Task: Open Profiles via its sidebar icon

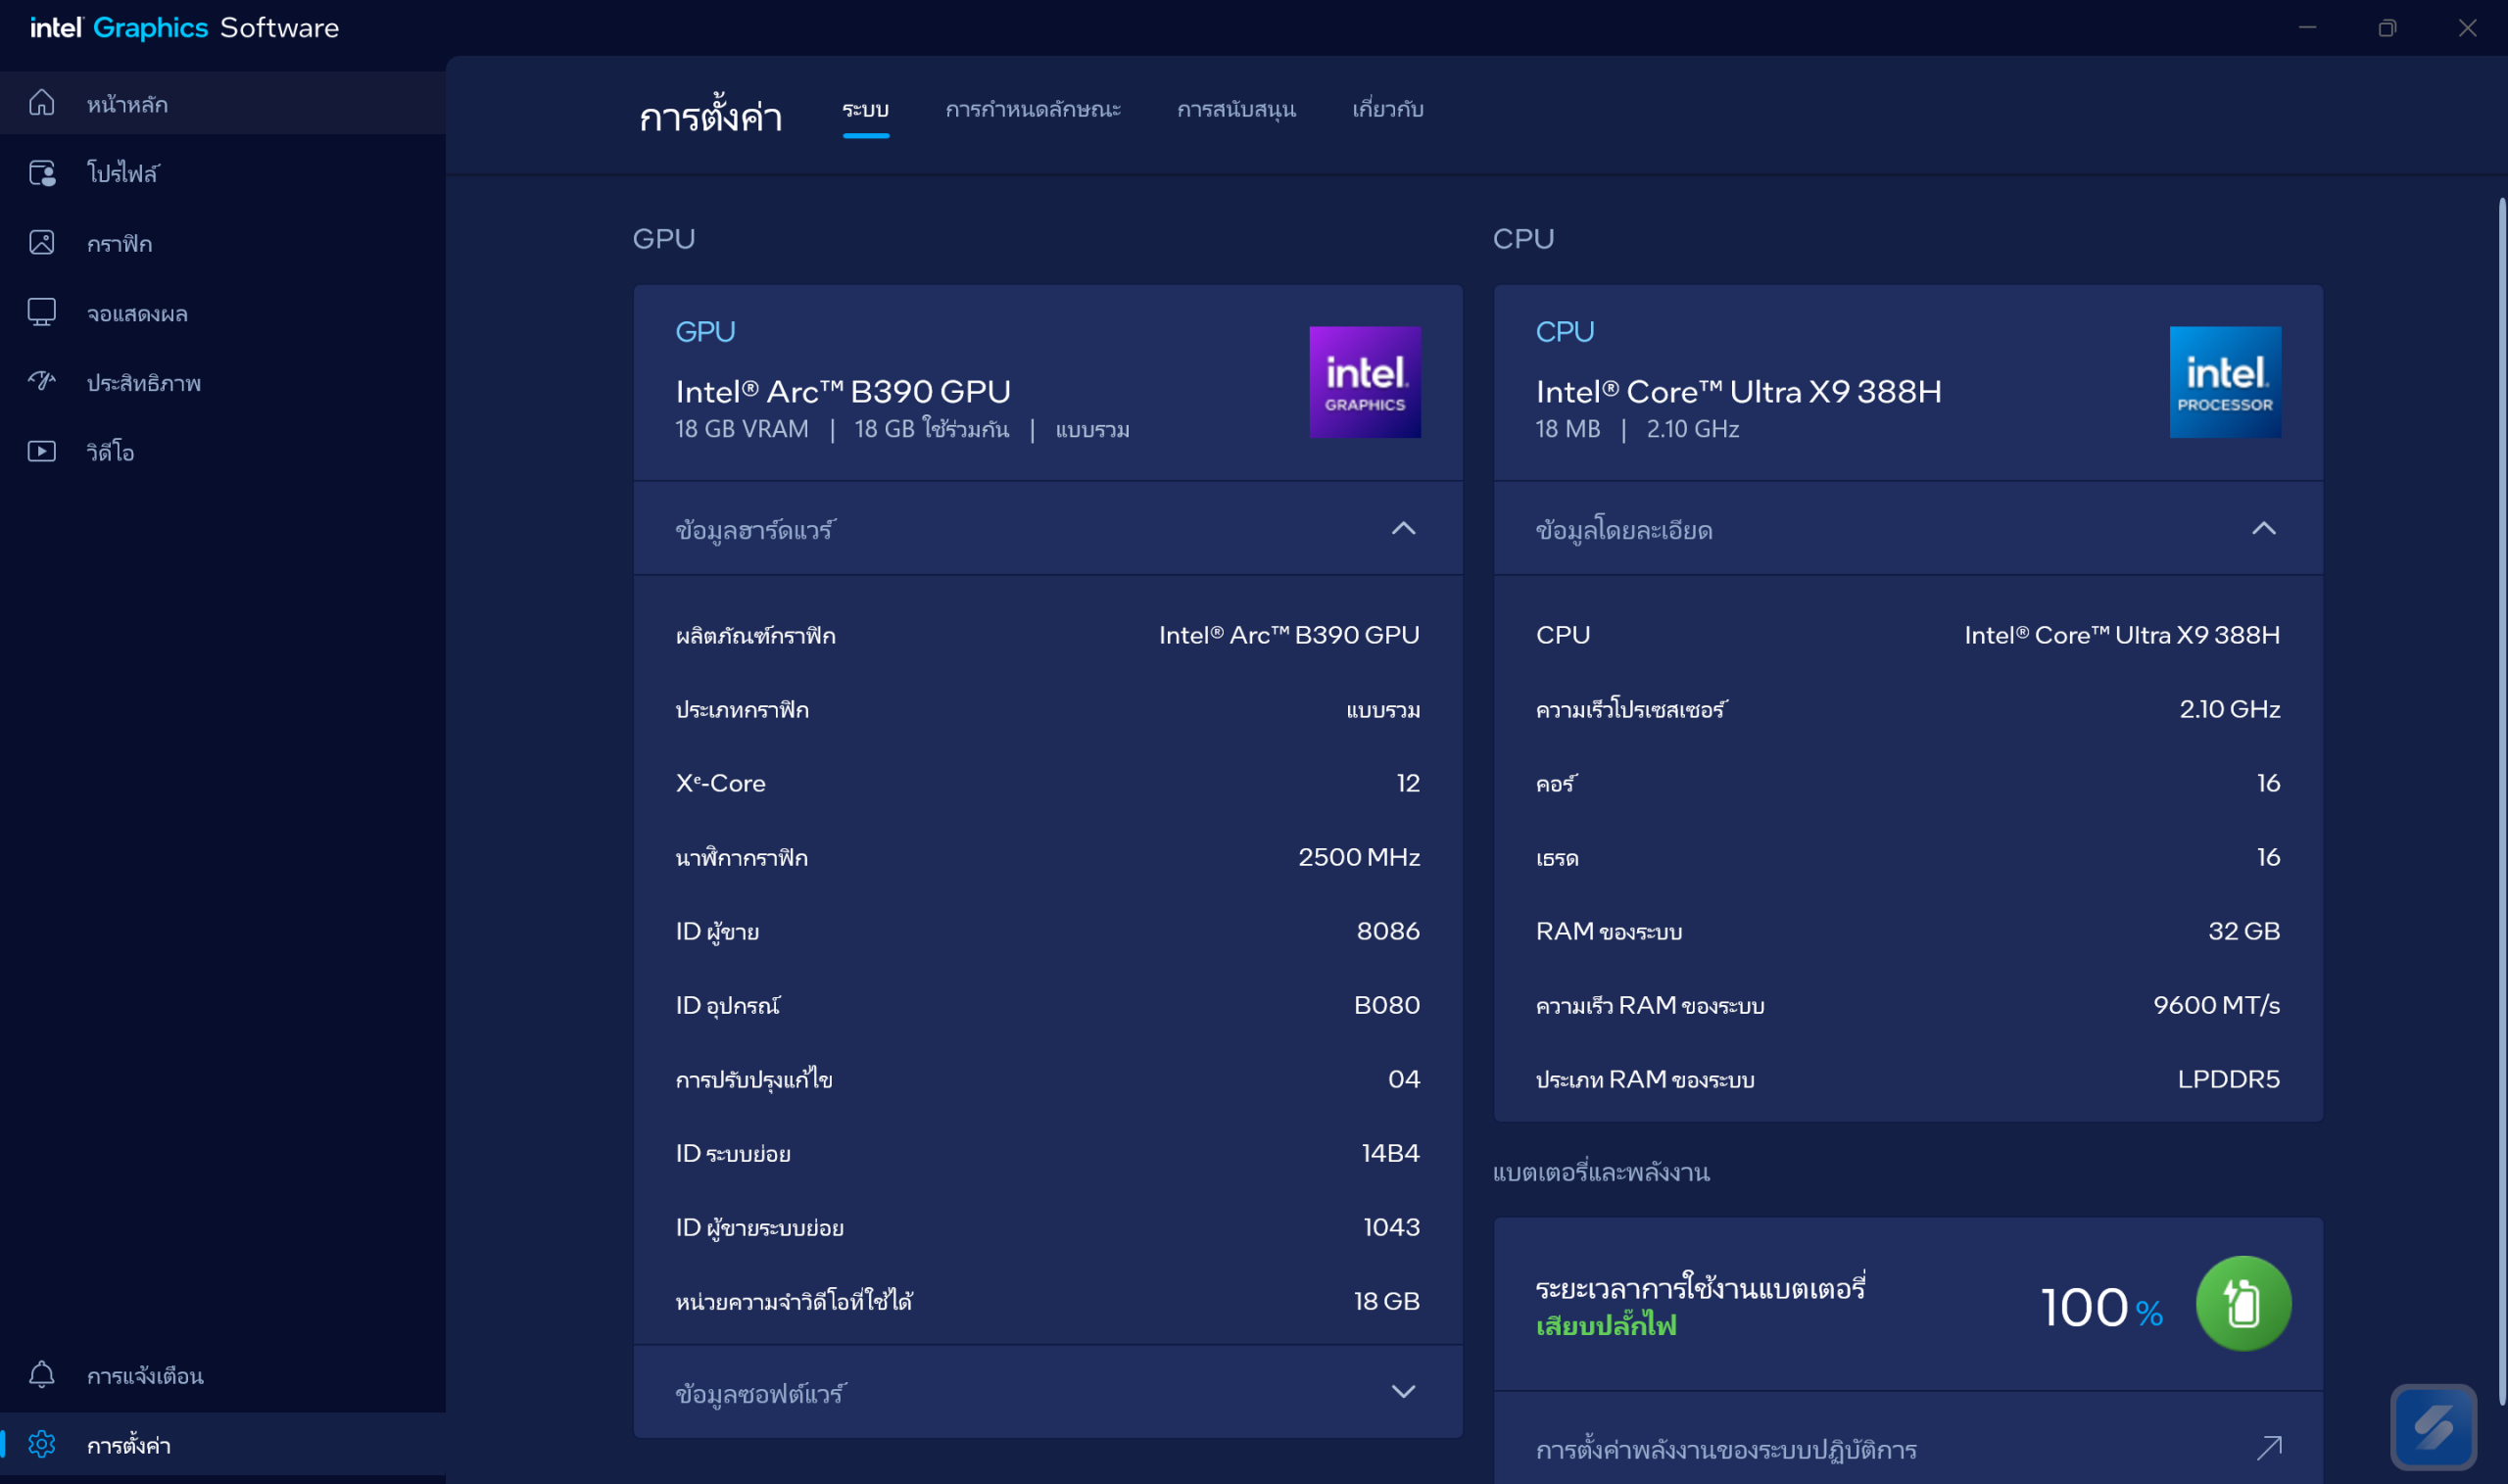Action: (42, 173)
